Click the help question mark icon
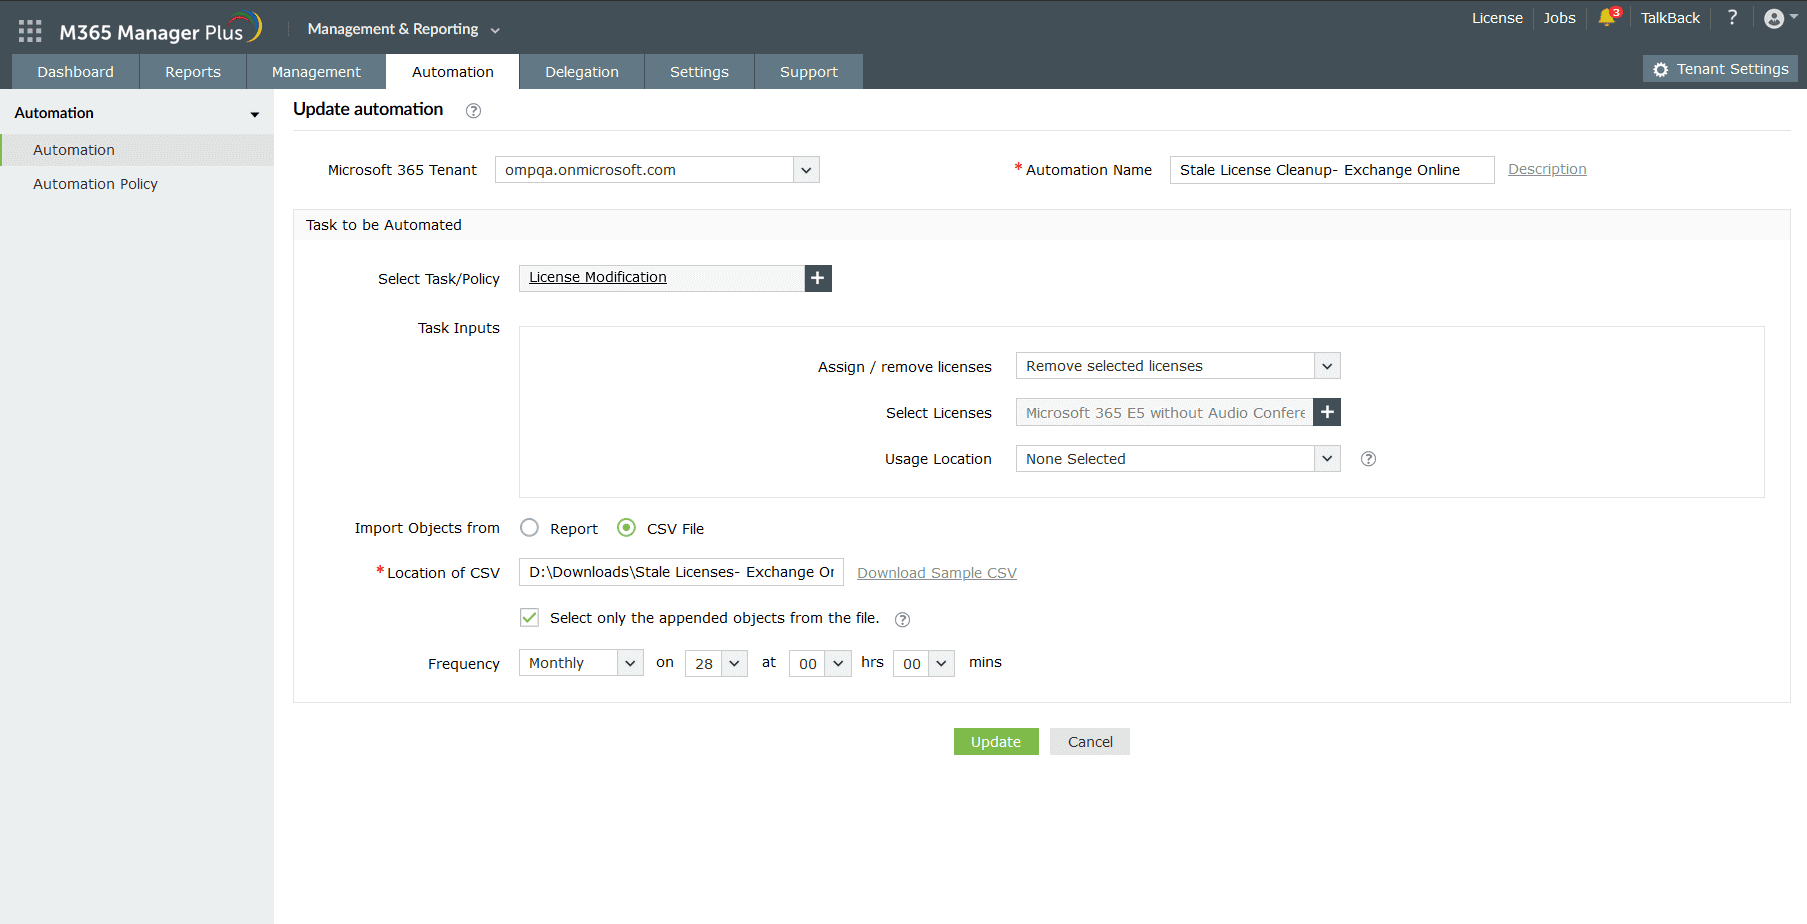The width and height of the screenshot is (1807, 924). [1733, 18]
